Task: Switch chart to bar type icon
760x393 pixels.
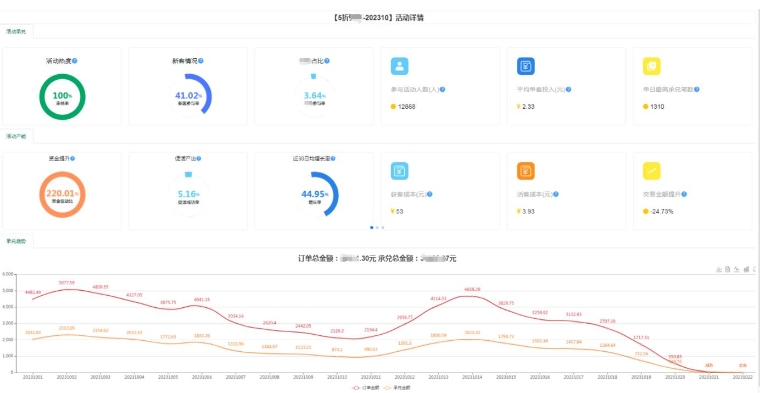Action: (x=746, y=269)
